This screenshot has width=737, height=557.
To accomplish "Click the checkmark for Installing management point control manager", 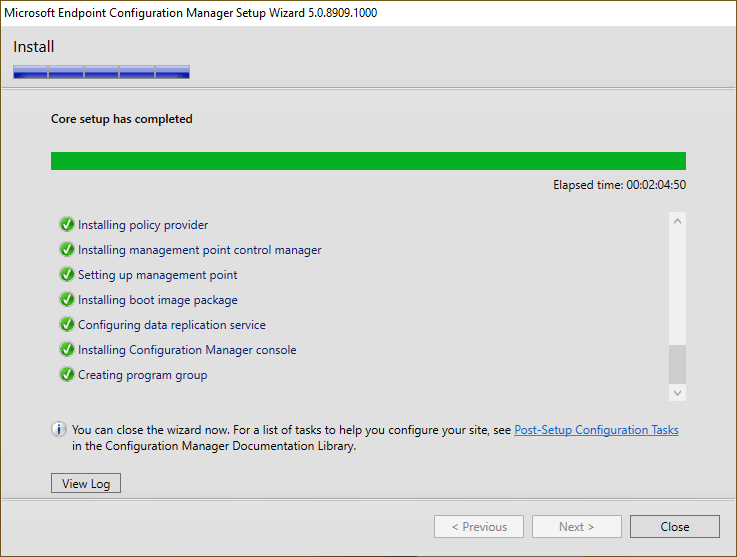I will pyautogui.click(x=67, y=250).
